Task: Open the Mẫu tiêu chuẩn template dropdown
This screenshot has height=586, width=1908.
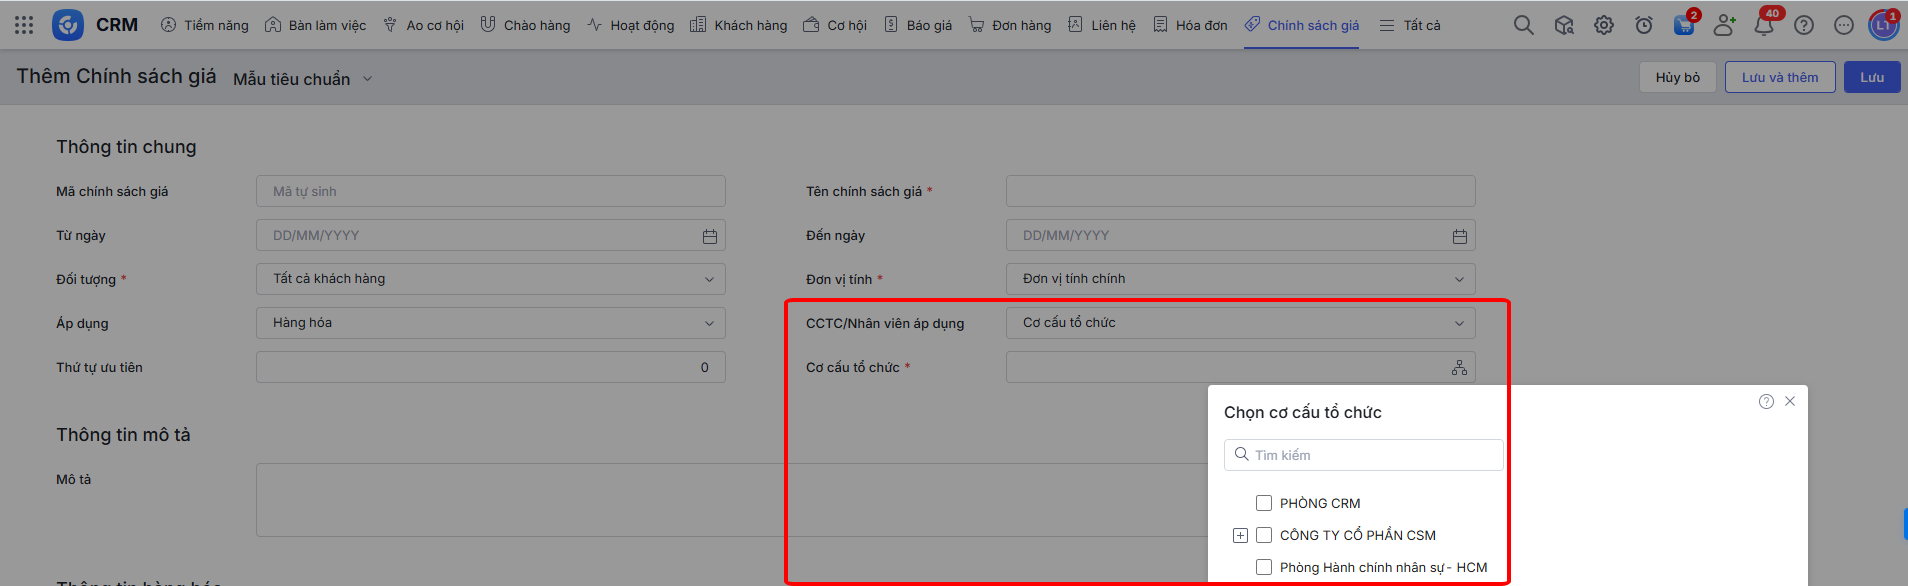Action: tap(302, 79)
